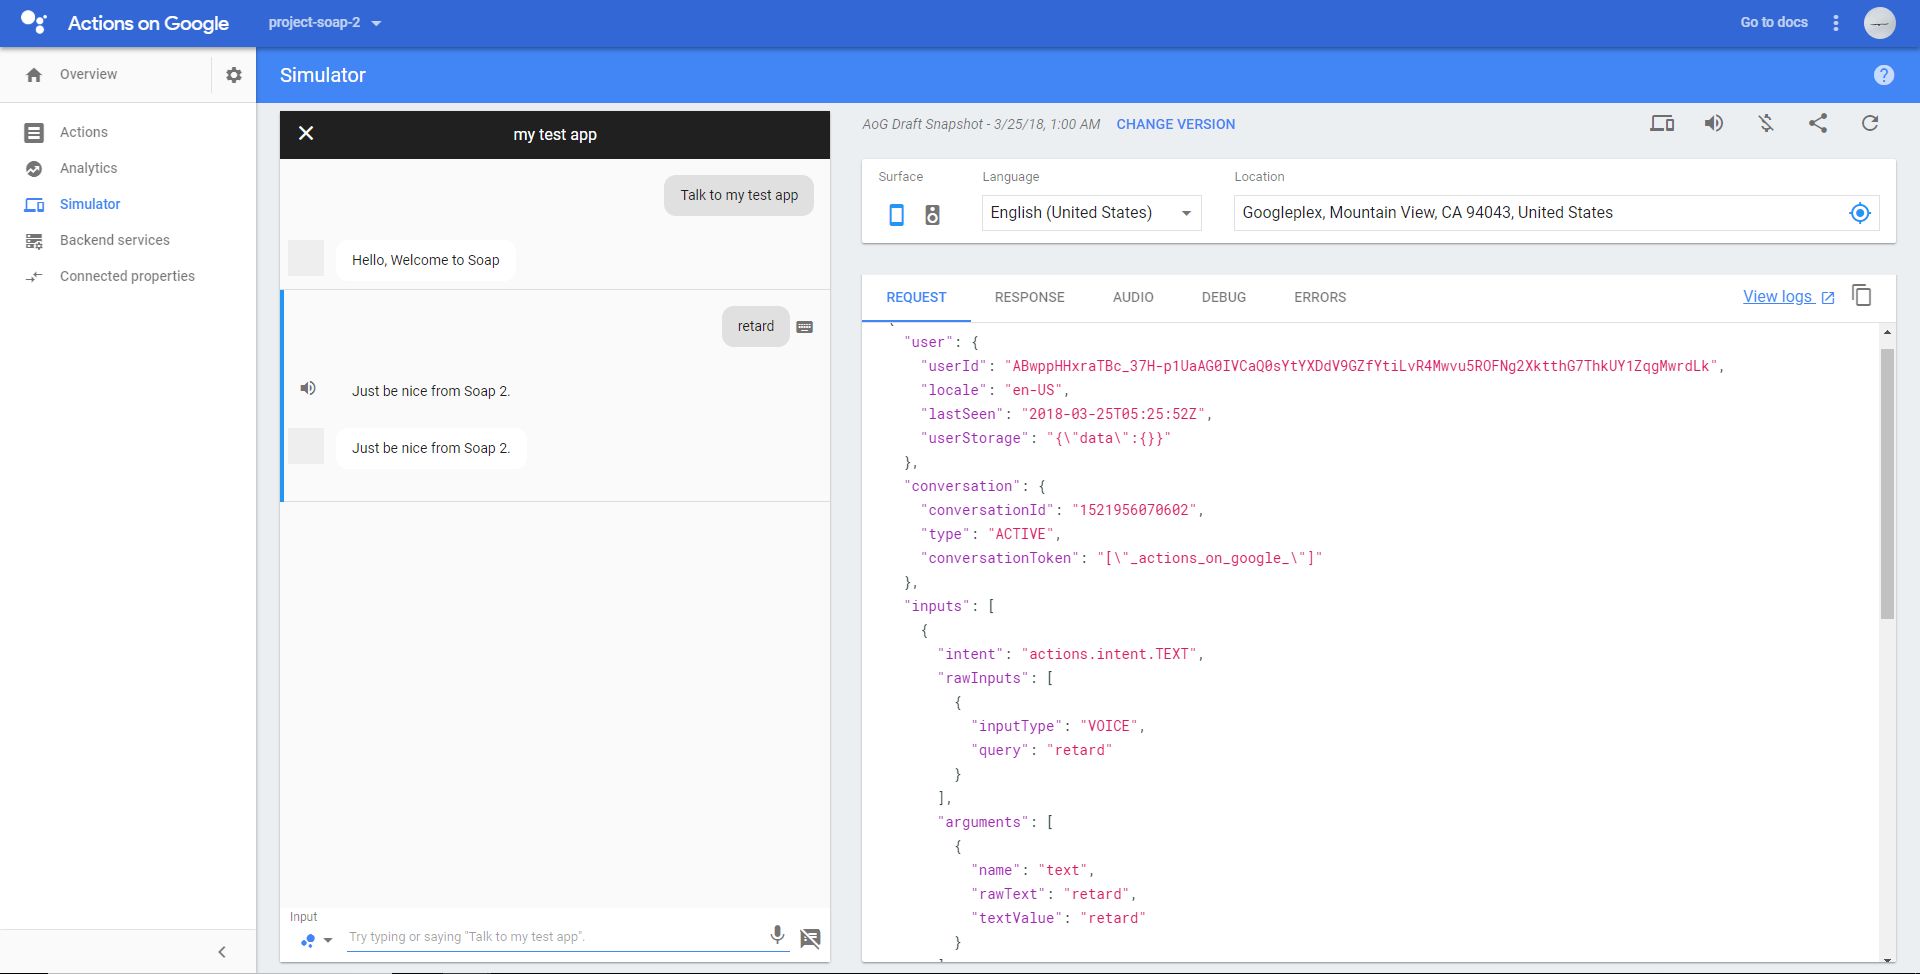This screenshot has width=1920, height=974.
Task: Click the Just be nice response bubble
Action: pos(431,448)
